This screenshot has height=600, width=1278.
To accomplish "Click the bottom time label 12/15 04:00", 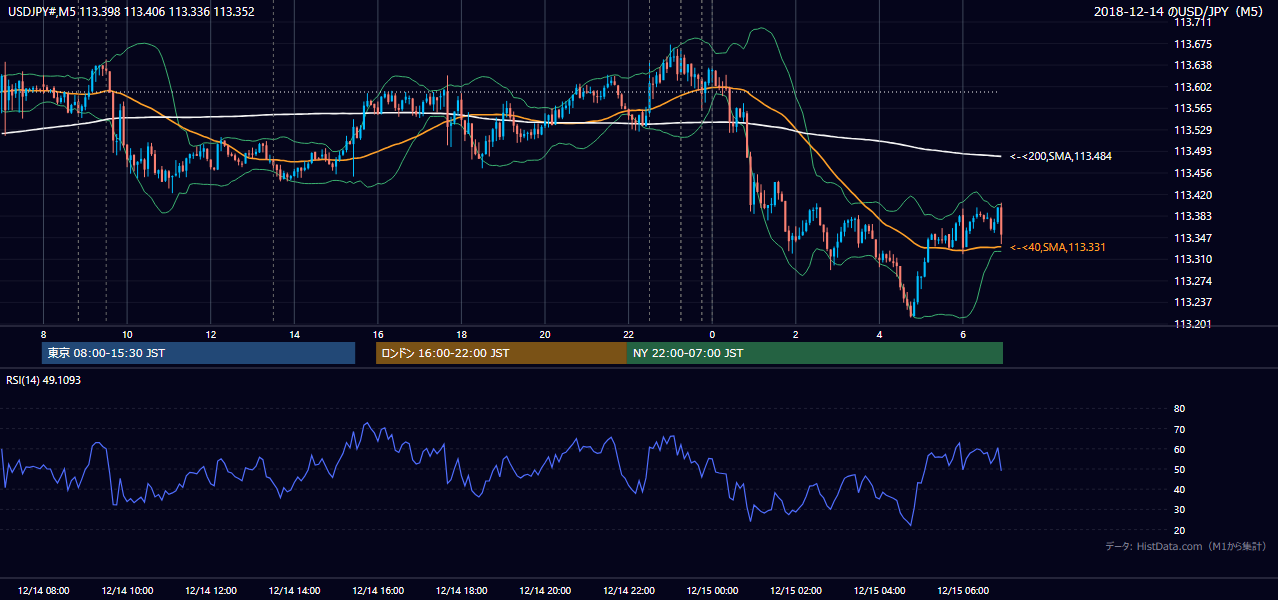I will pyautogui.click(x=880, y=591).
